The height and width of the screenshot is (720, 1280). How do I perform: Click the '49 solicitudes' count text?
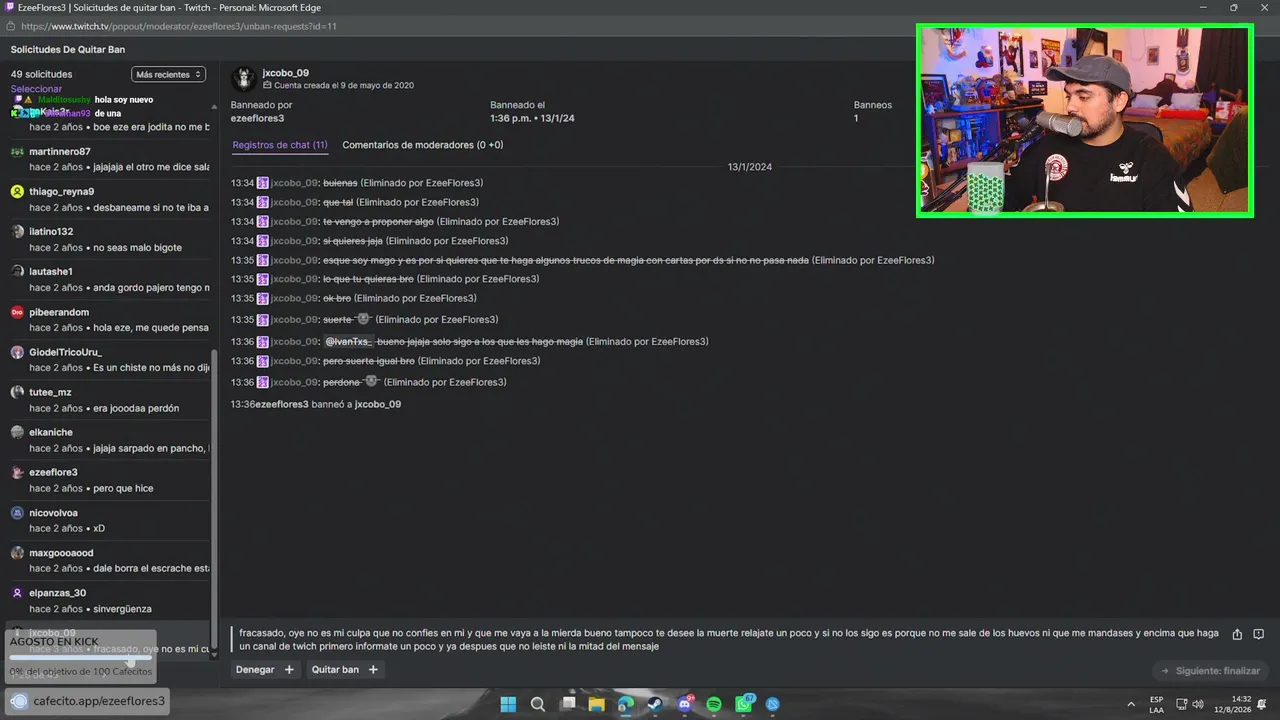42,74
